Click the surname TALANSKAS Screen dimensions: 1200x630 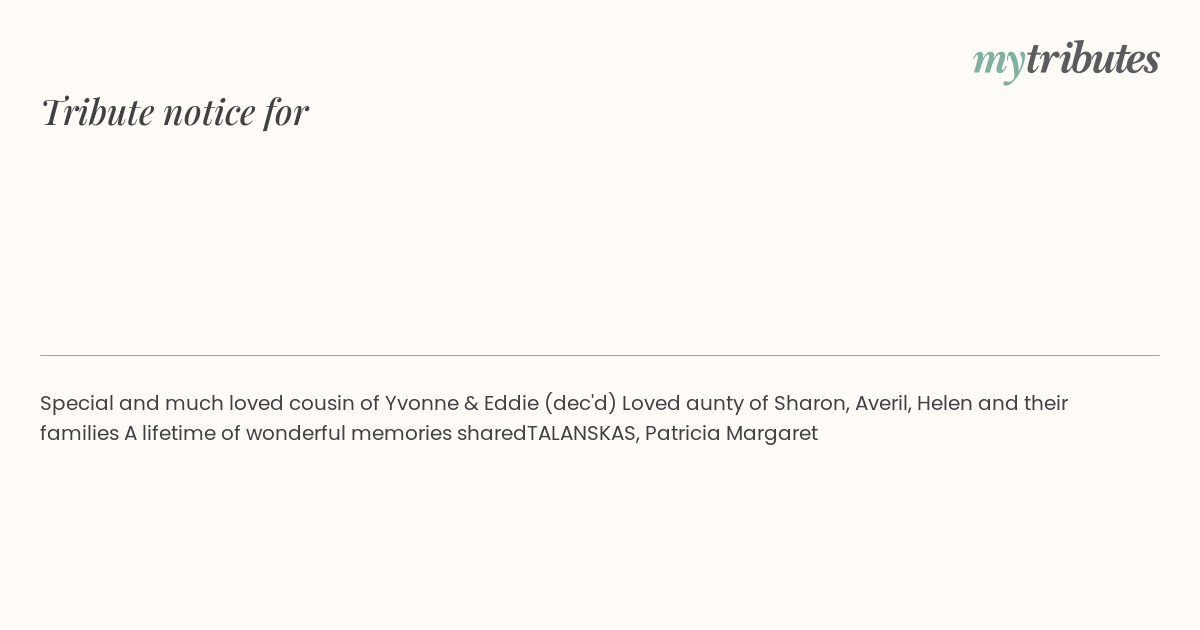(581, 433)
